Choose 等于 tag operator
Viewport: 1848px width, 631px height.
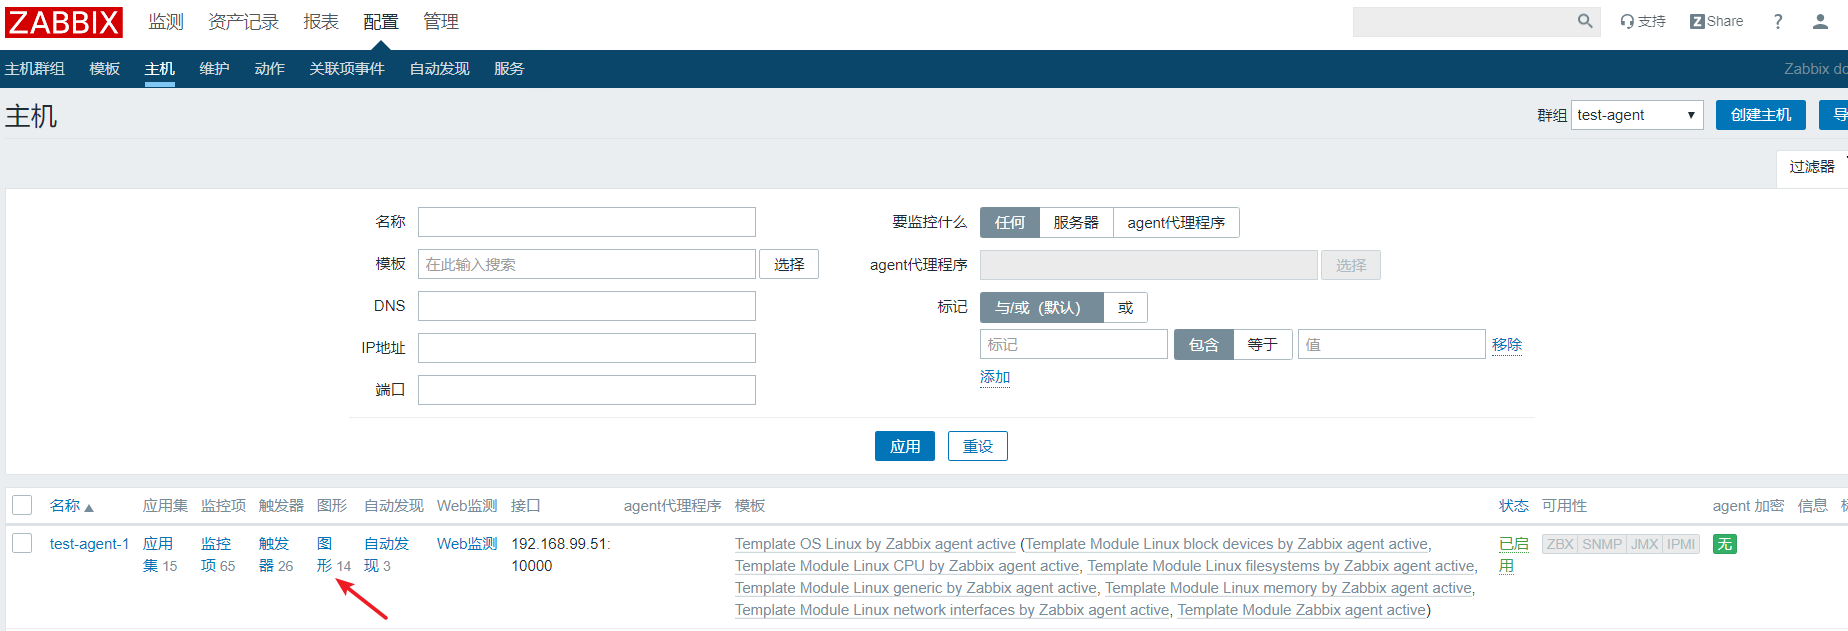1263,344
